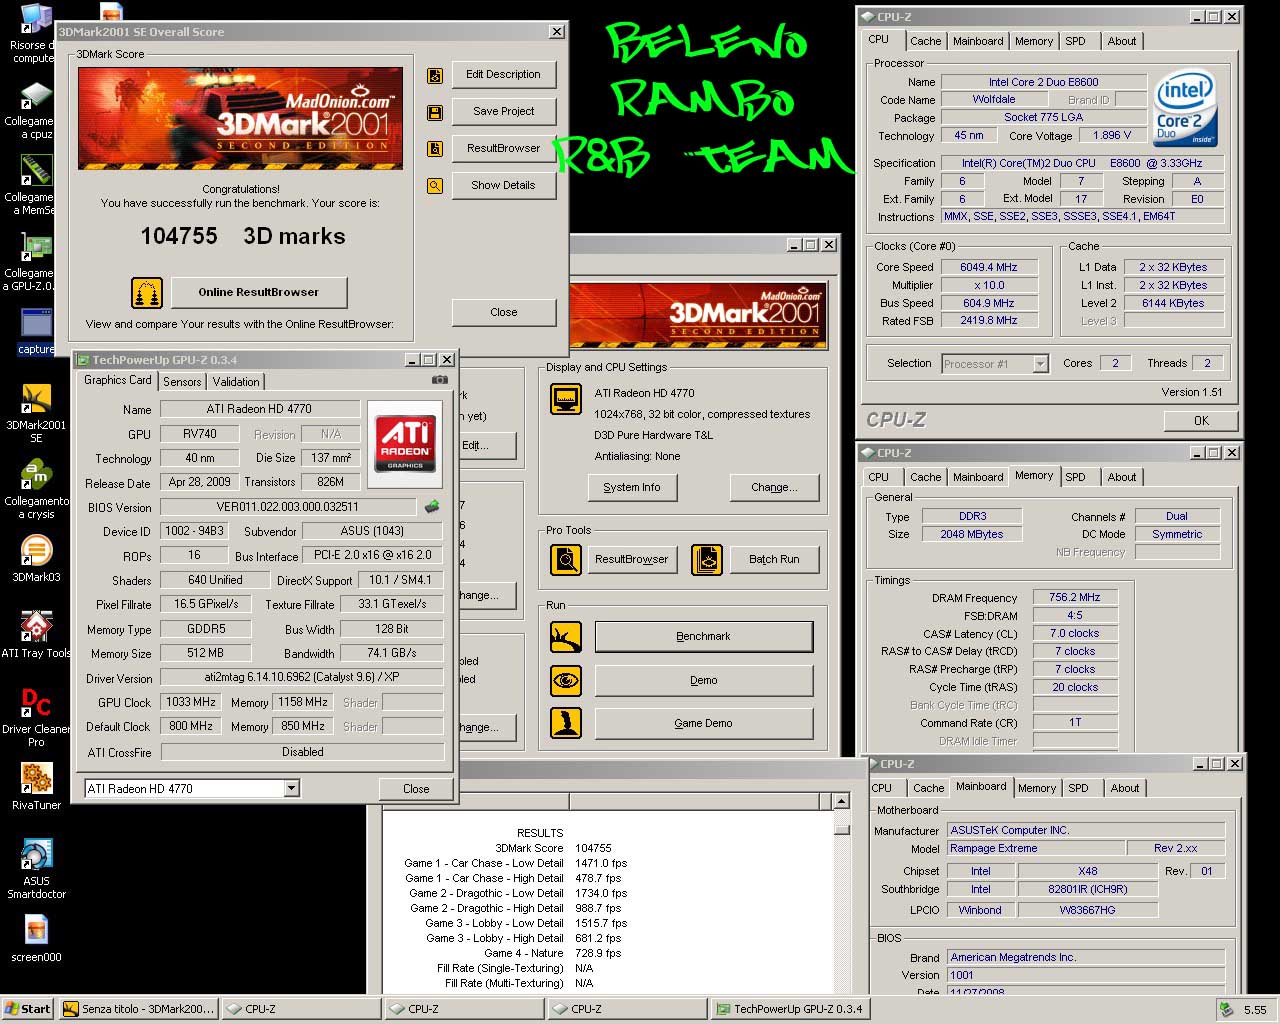Open the Processor #1 selection dropdown
Viewport: 1280px width, 1024px height.
[x=1040, y=364]
